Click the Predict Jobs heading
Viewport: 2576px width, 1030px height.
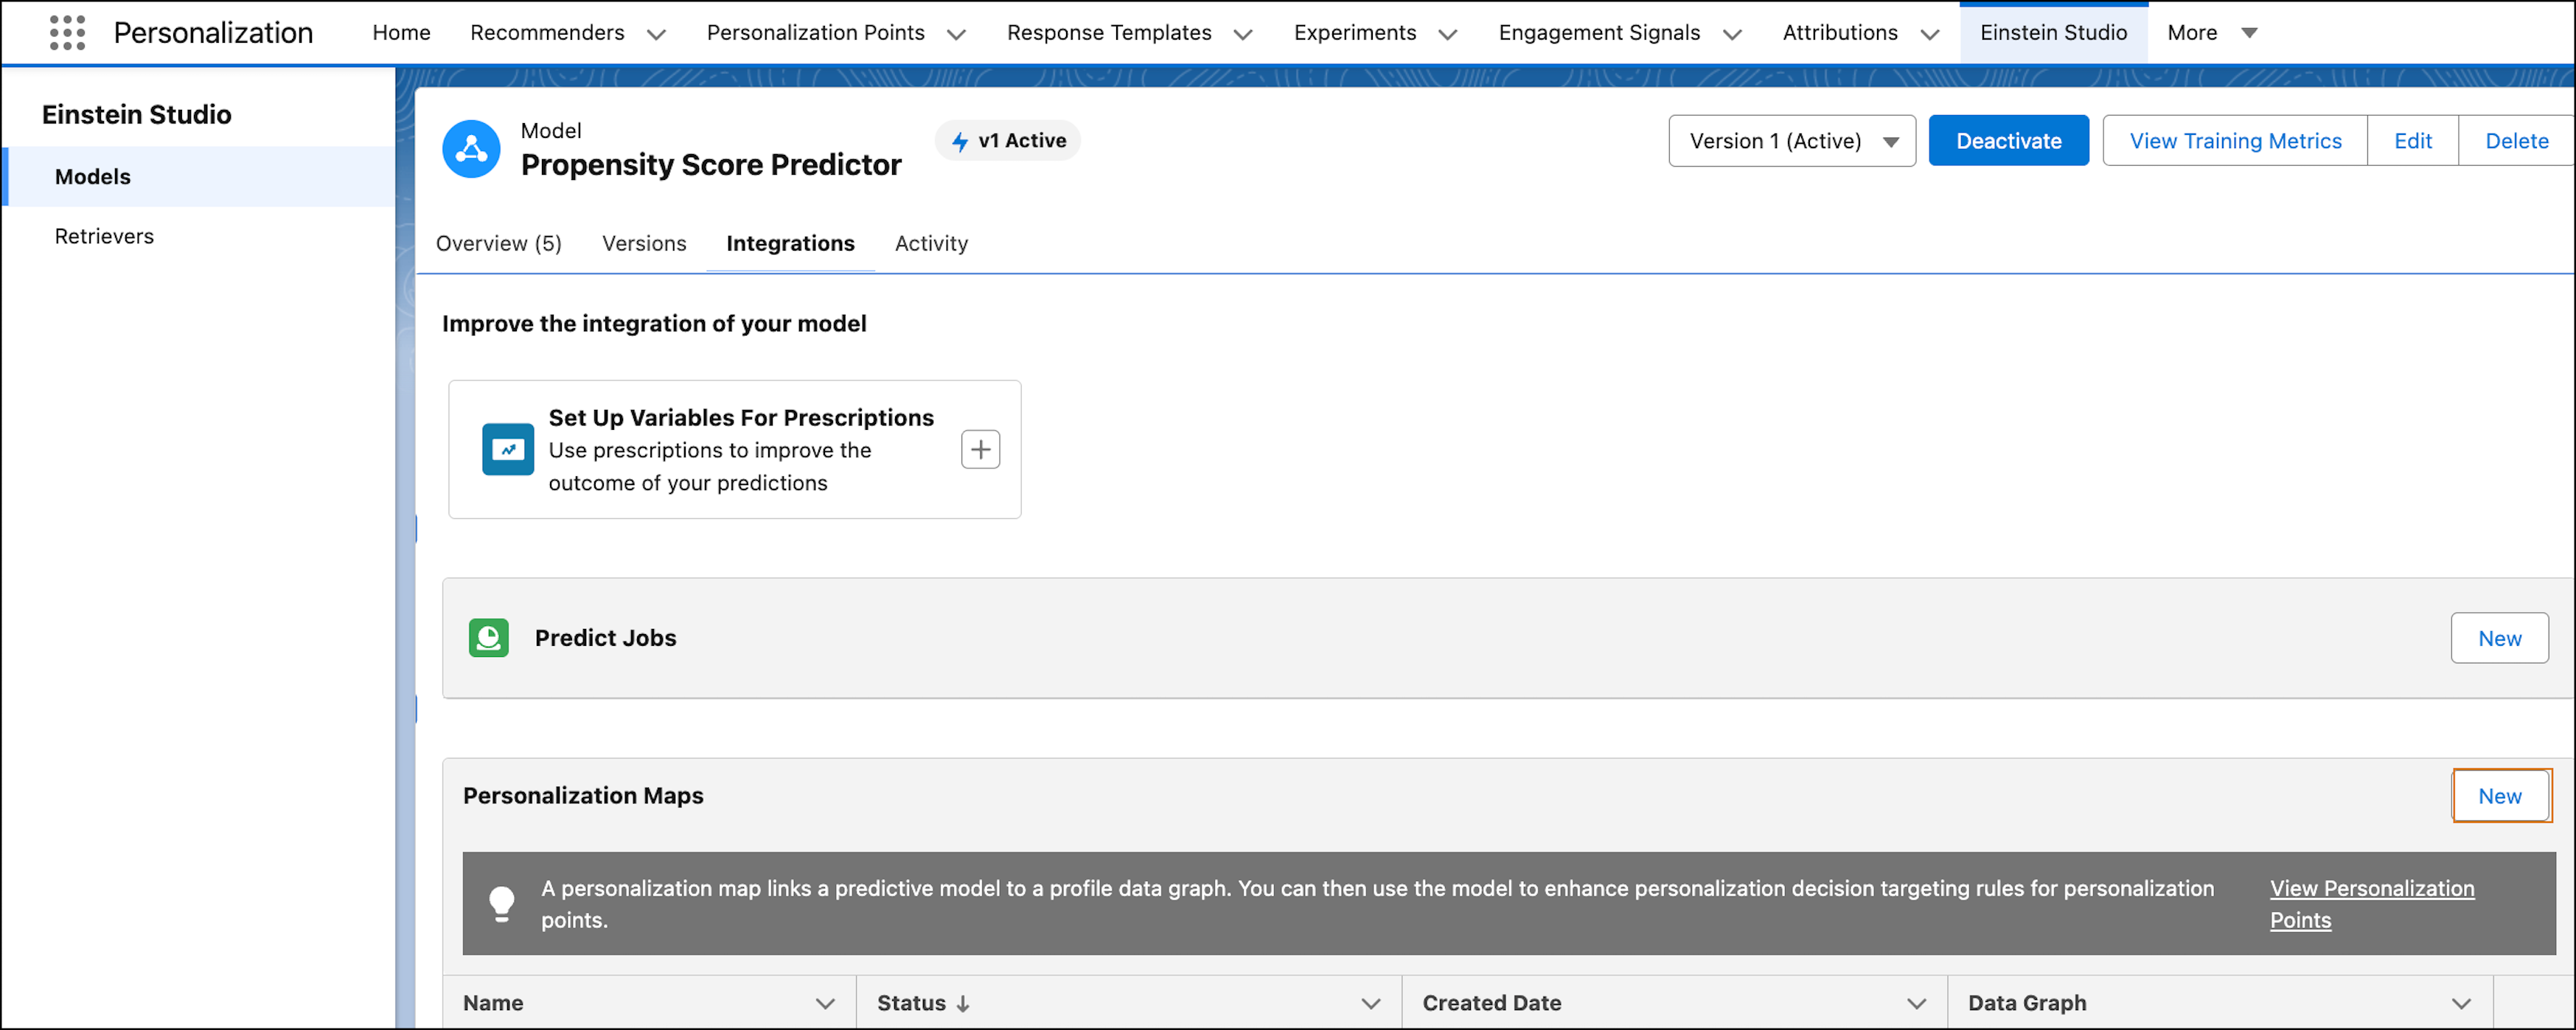605,638
